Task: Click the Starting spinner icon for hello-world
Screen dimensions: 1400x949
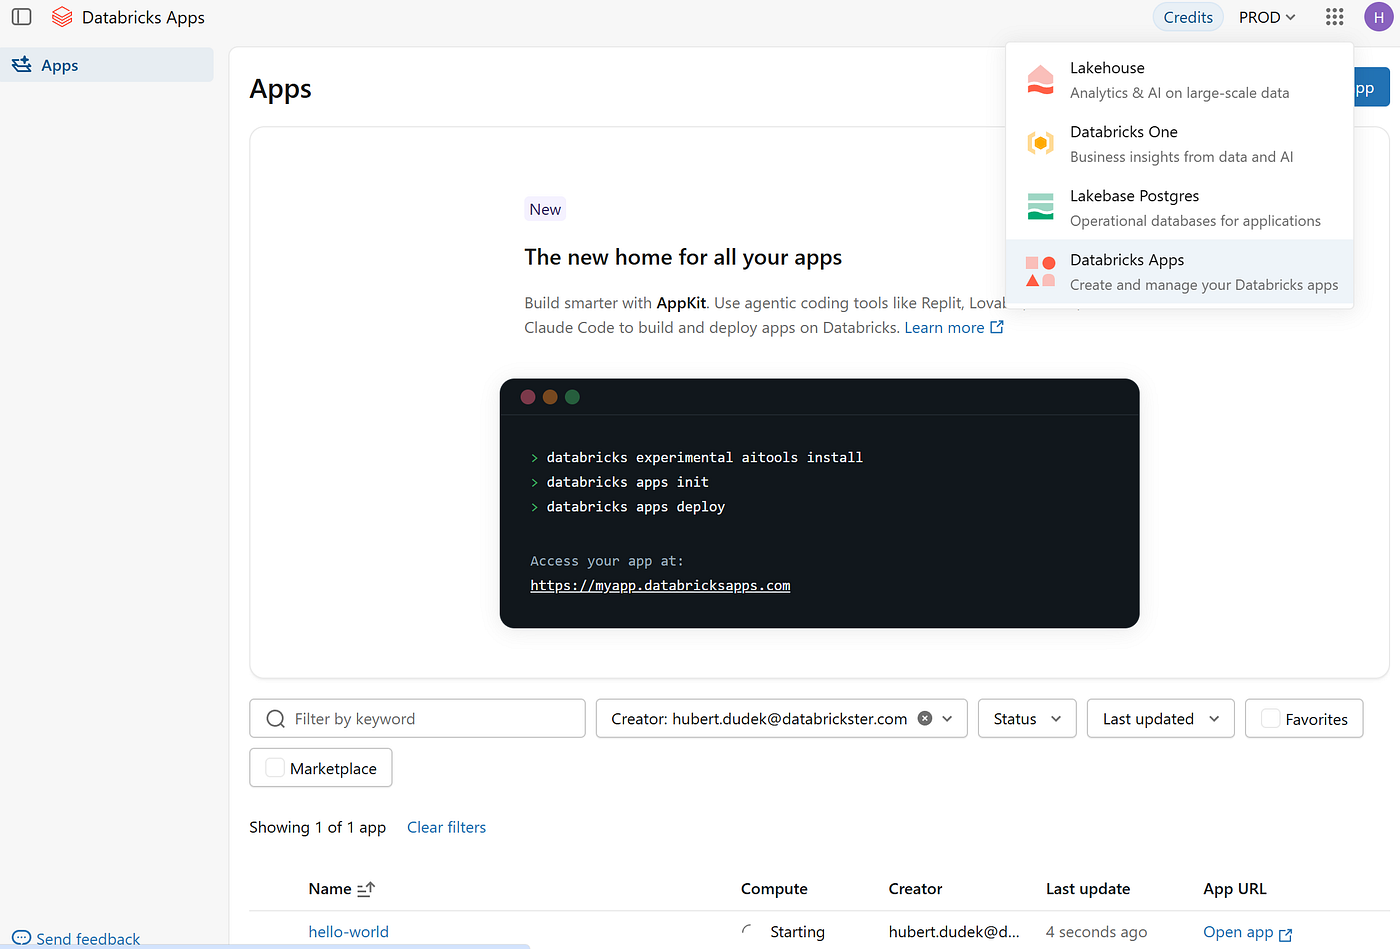Action: point(747,931)
